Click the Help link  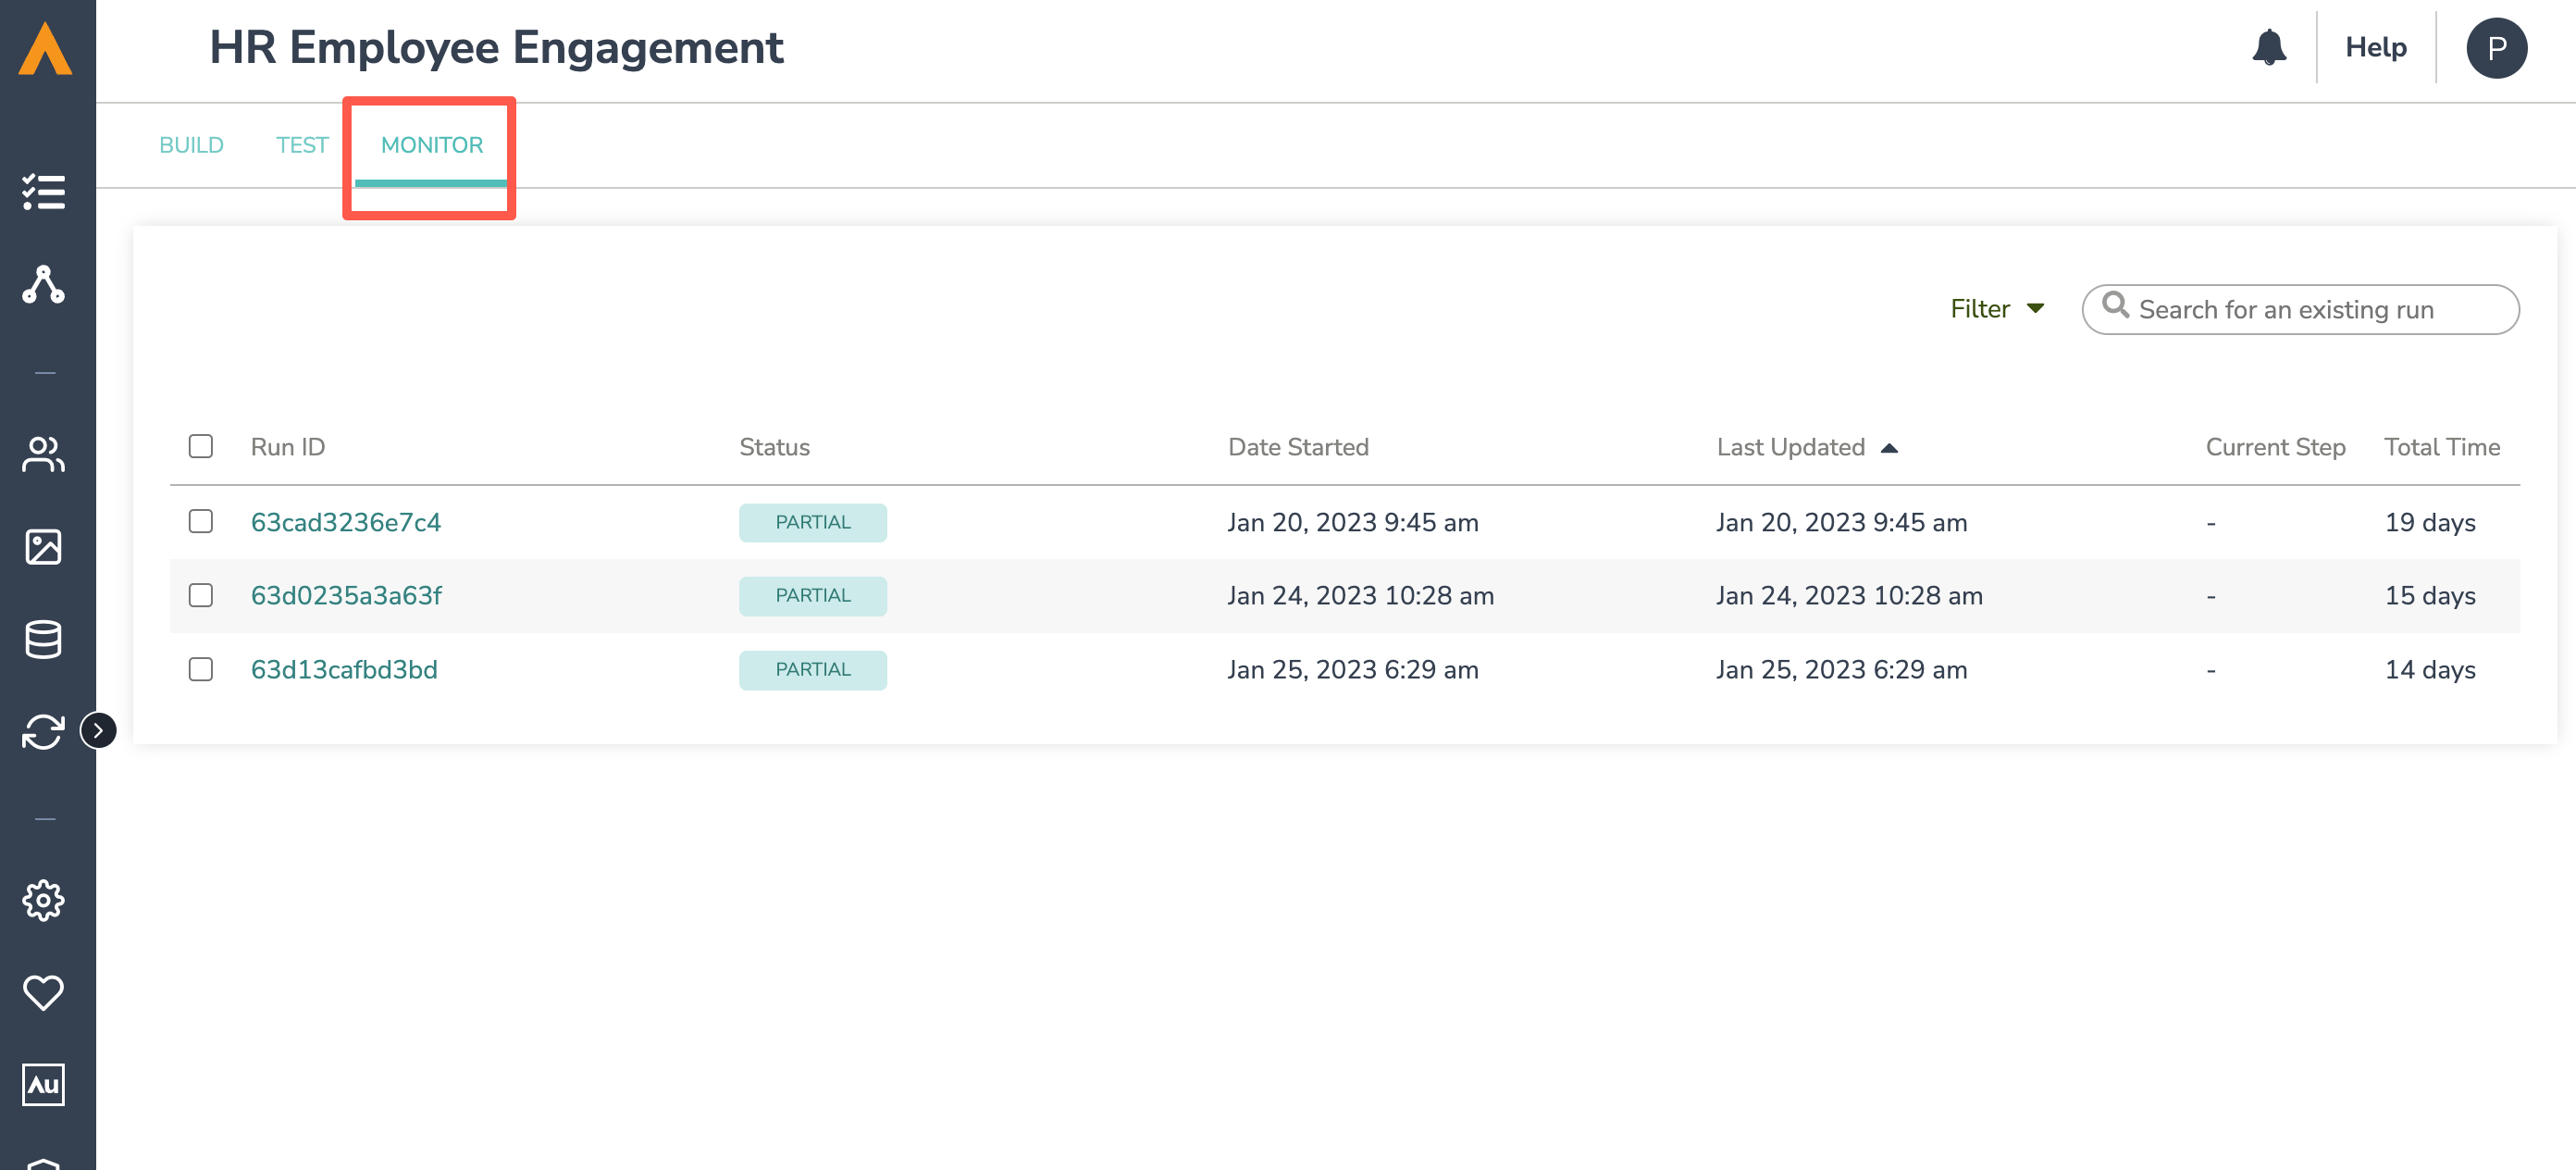pos(2375,47)
